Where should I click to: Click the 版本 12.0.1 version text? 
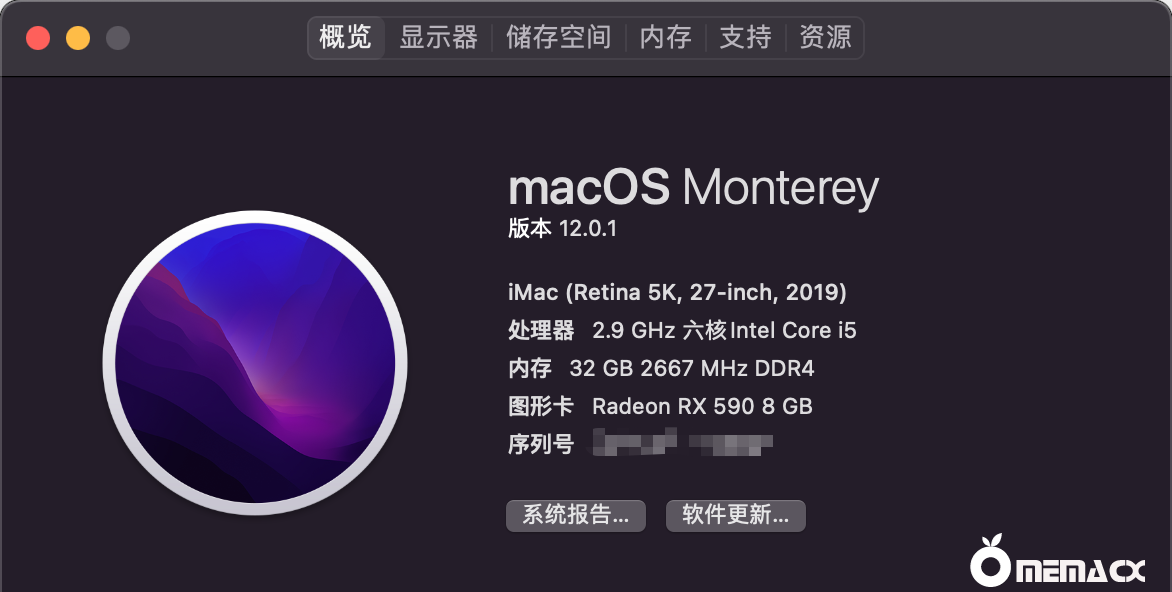coord(562,229)
